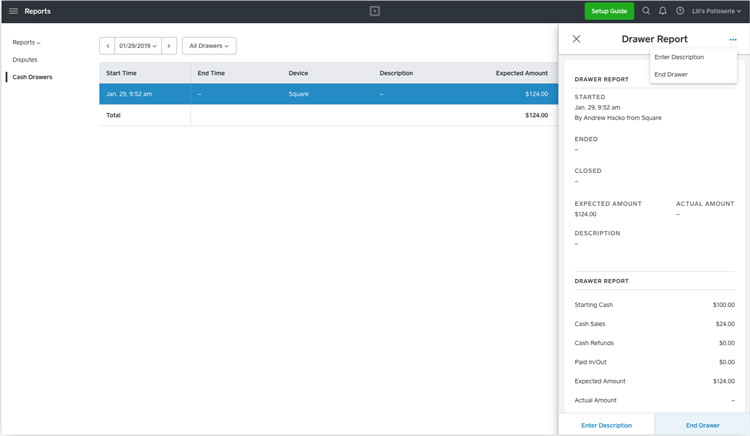Viewport: 750px width, 436px height.
Task: Click the help question mark icon
Action: coord(680,11)
